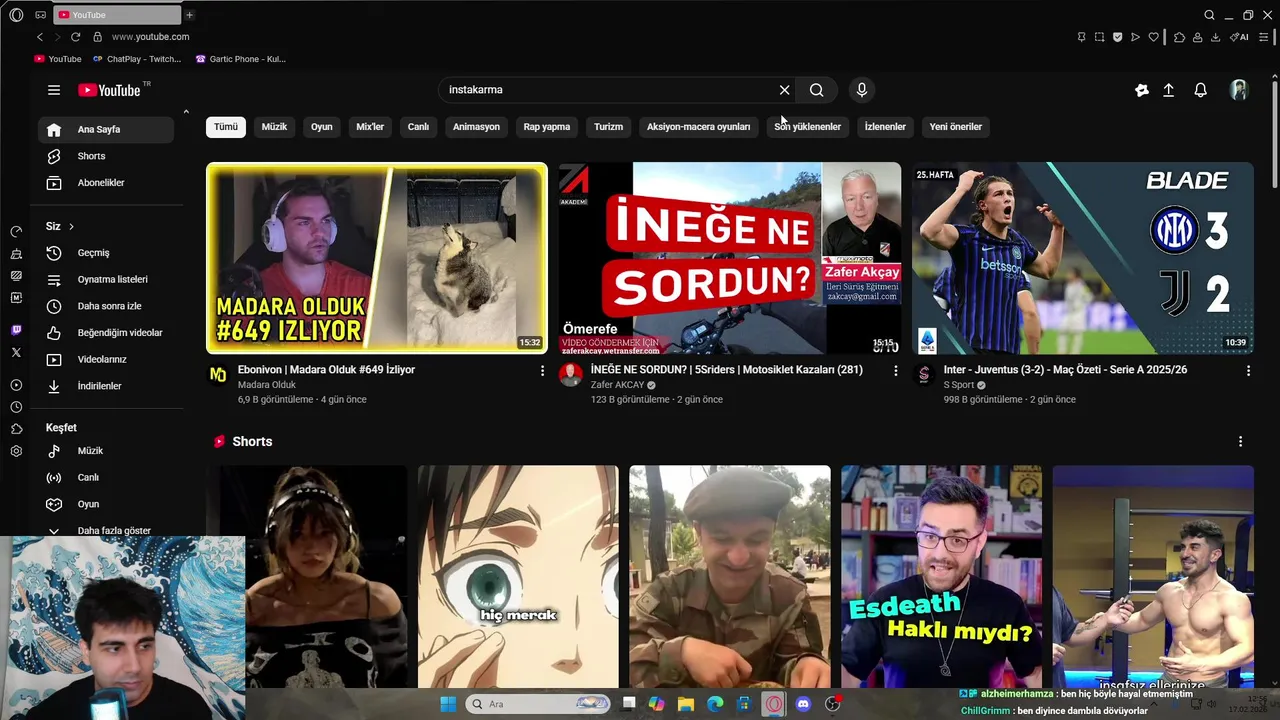The height and width of the screenshot is (720, 1280).
Task: Open Videolarınız
Action: pos(106,359)
